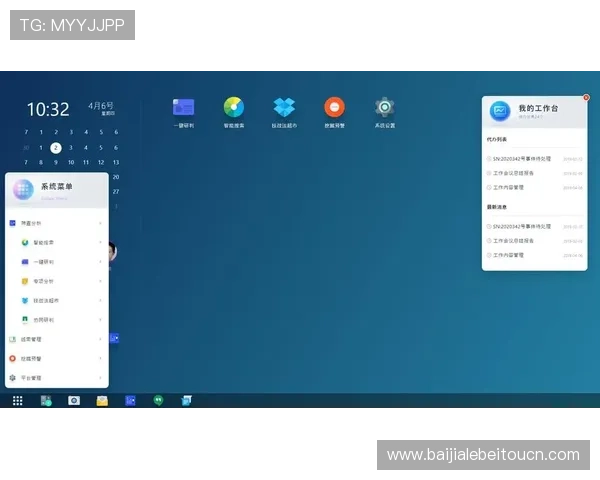This screenshot has width=600, height=480.
Task: Launch the 智能搜索 desktop app
Action: click(x=234, y=108)
